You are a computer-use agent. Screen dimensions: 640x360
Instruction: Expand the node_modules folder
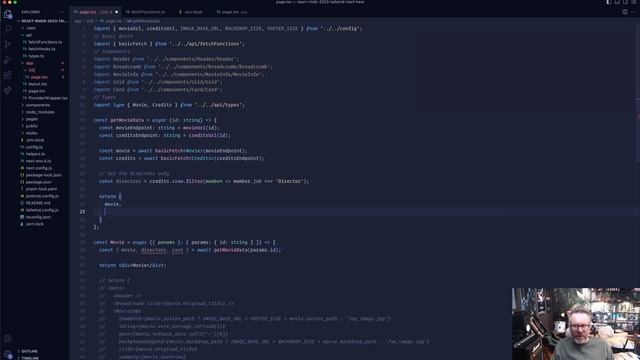click(40, 112)
